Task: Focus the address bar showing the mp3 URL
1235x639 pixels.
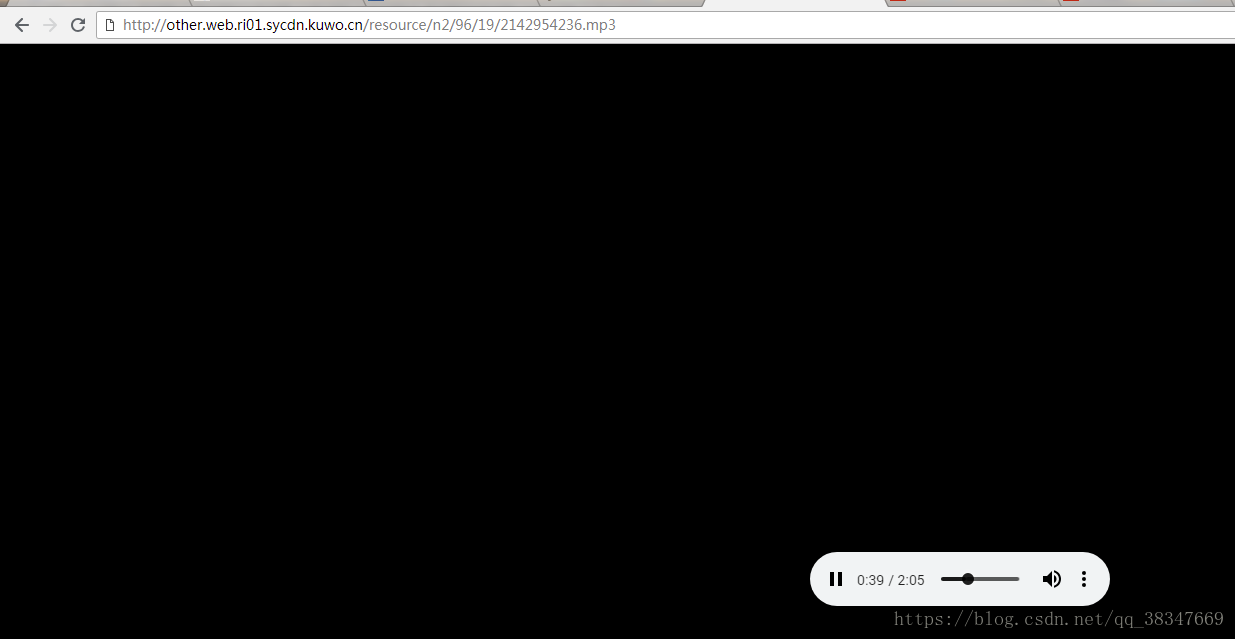Action: (665, 25)
